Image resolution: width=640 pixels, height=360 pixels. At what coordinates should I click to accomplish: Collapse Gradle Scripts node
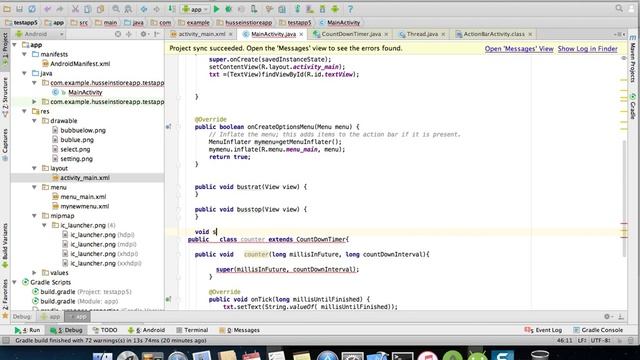click(15, 282)
